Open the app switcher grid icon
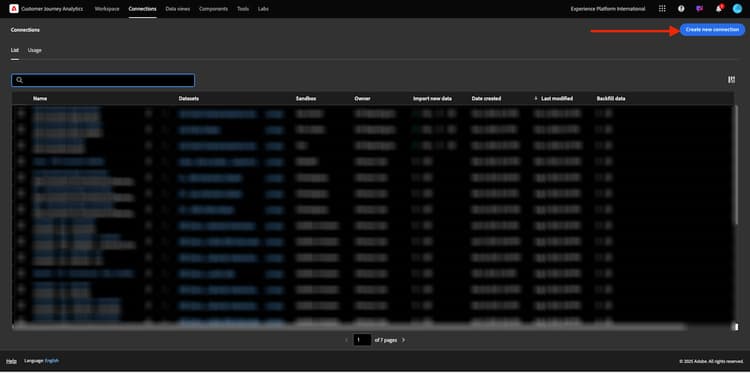 pyautogui.click(x=662, y=9)
